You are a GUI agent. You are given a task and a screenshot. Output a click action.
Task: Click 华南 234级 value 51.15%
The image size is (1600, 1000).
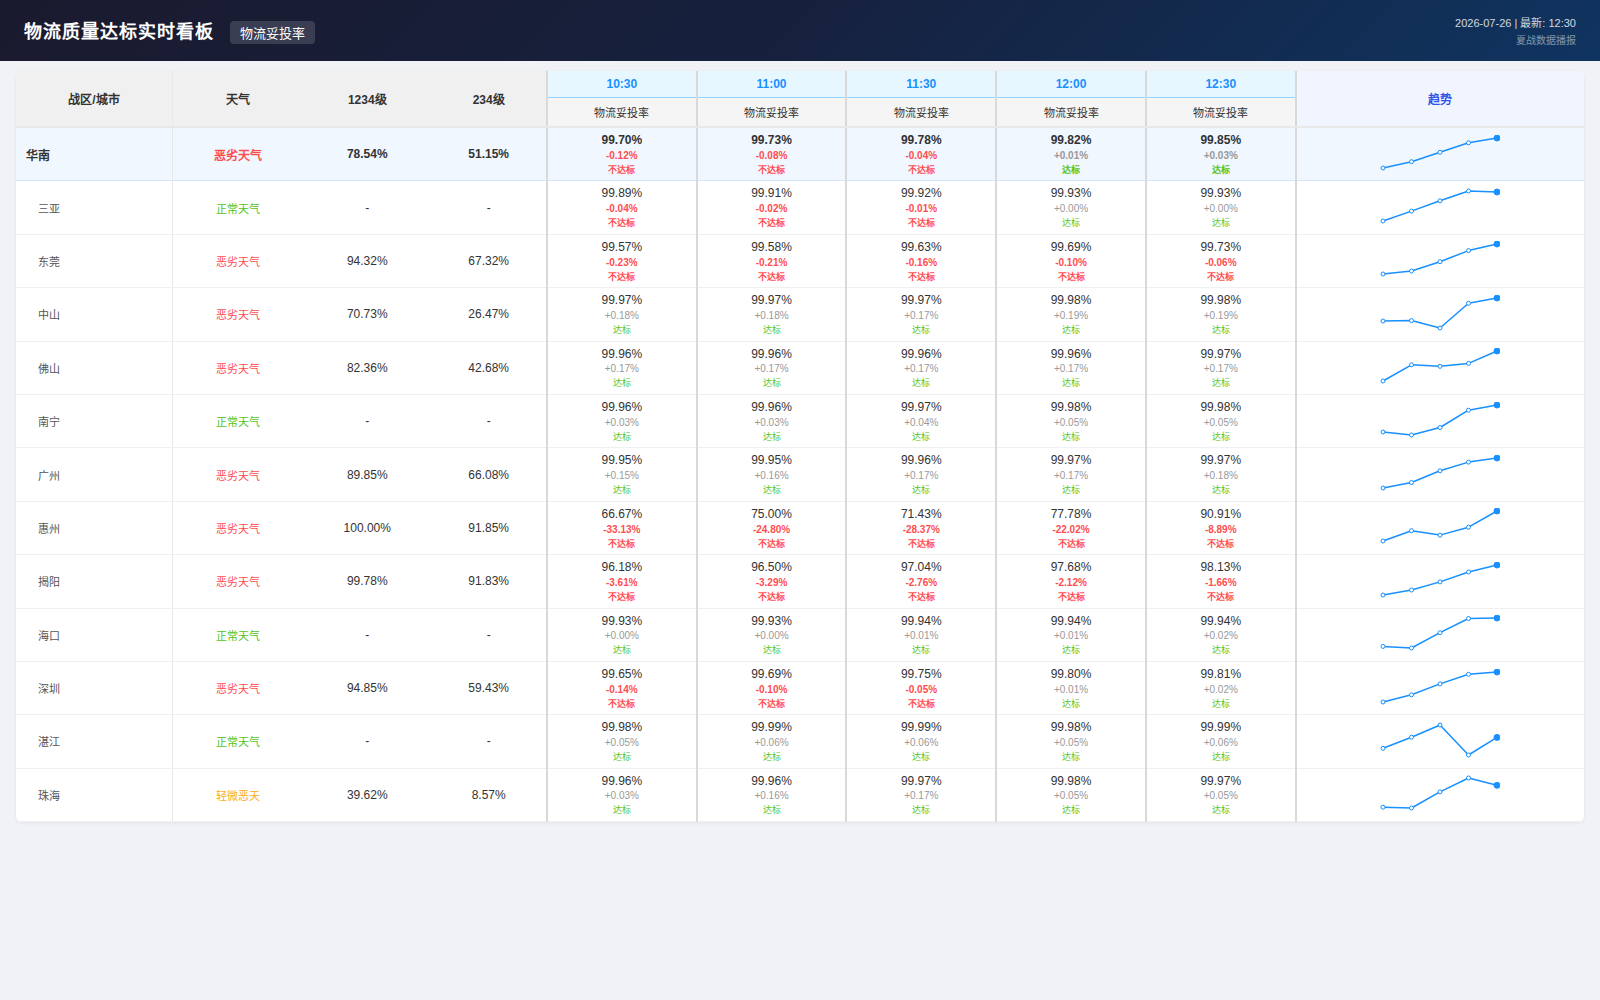pyautogui.click(x=488, y=154)
